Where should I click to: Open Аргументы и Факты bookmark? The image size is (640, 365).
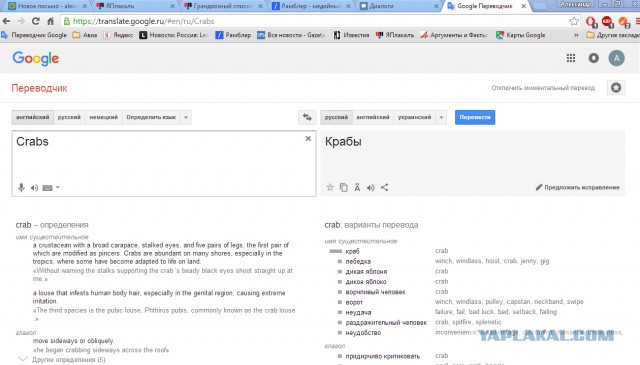pyautogui.click(x=454, y=35)
